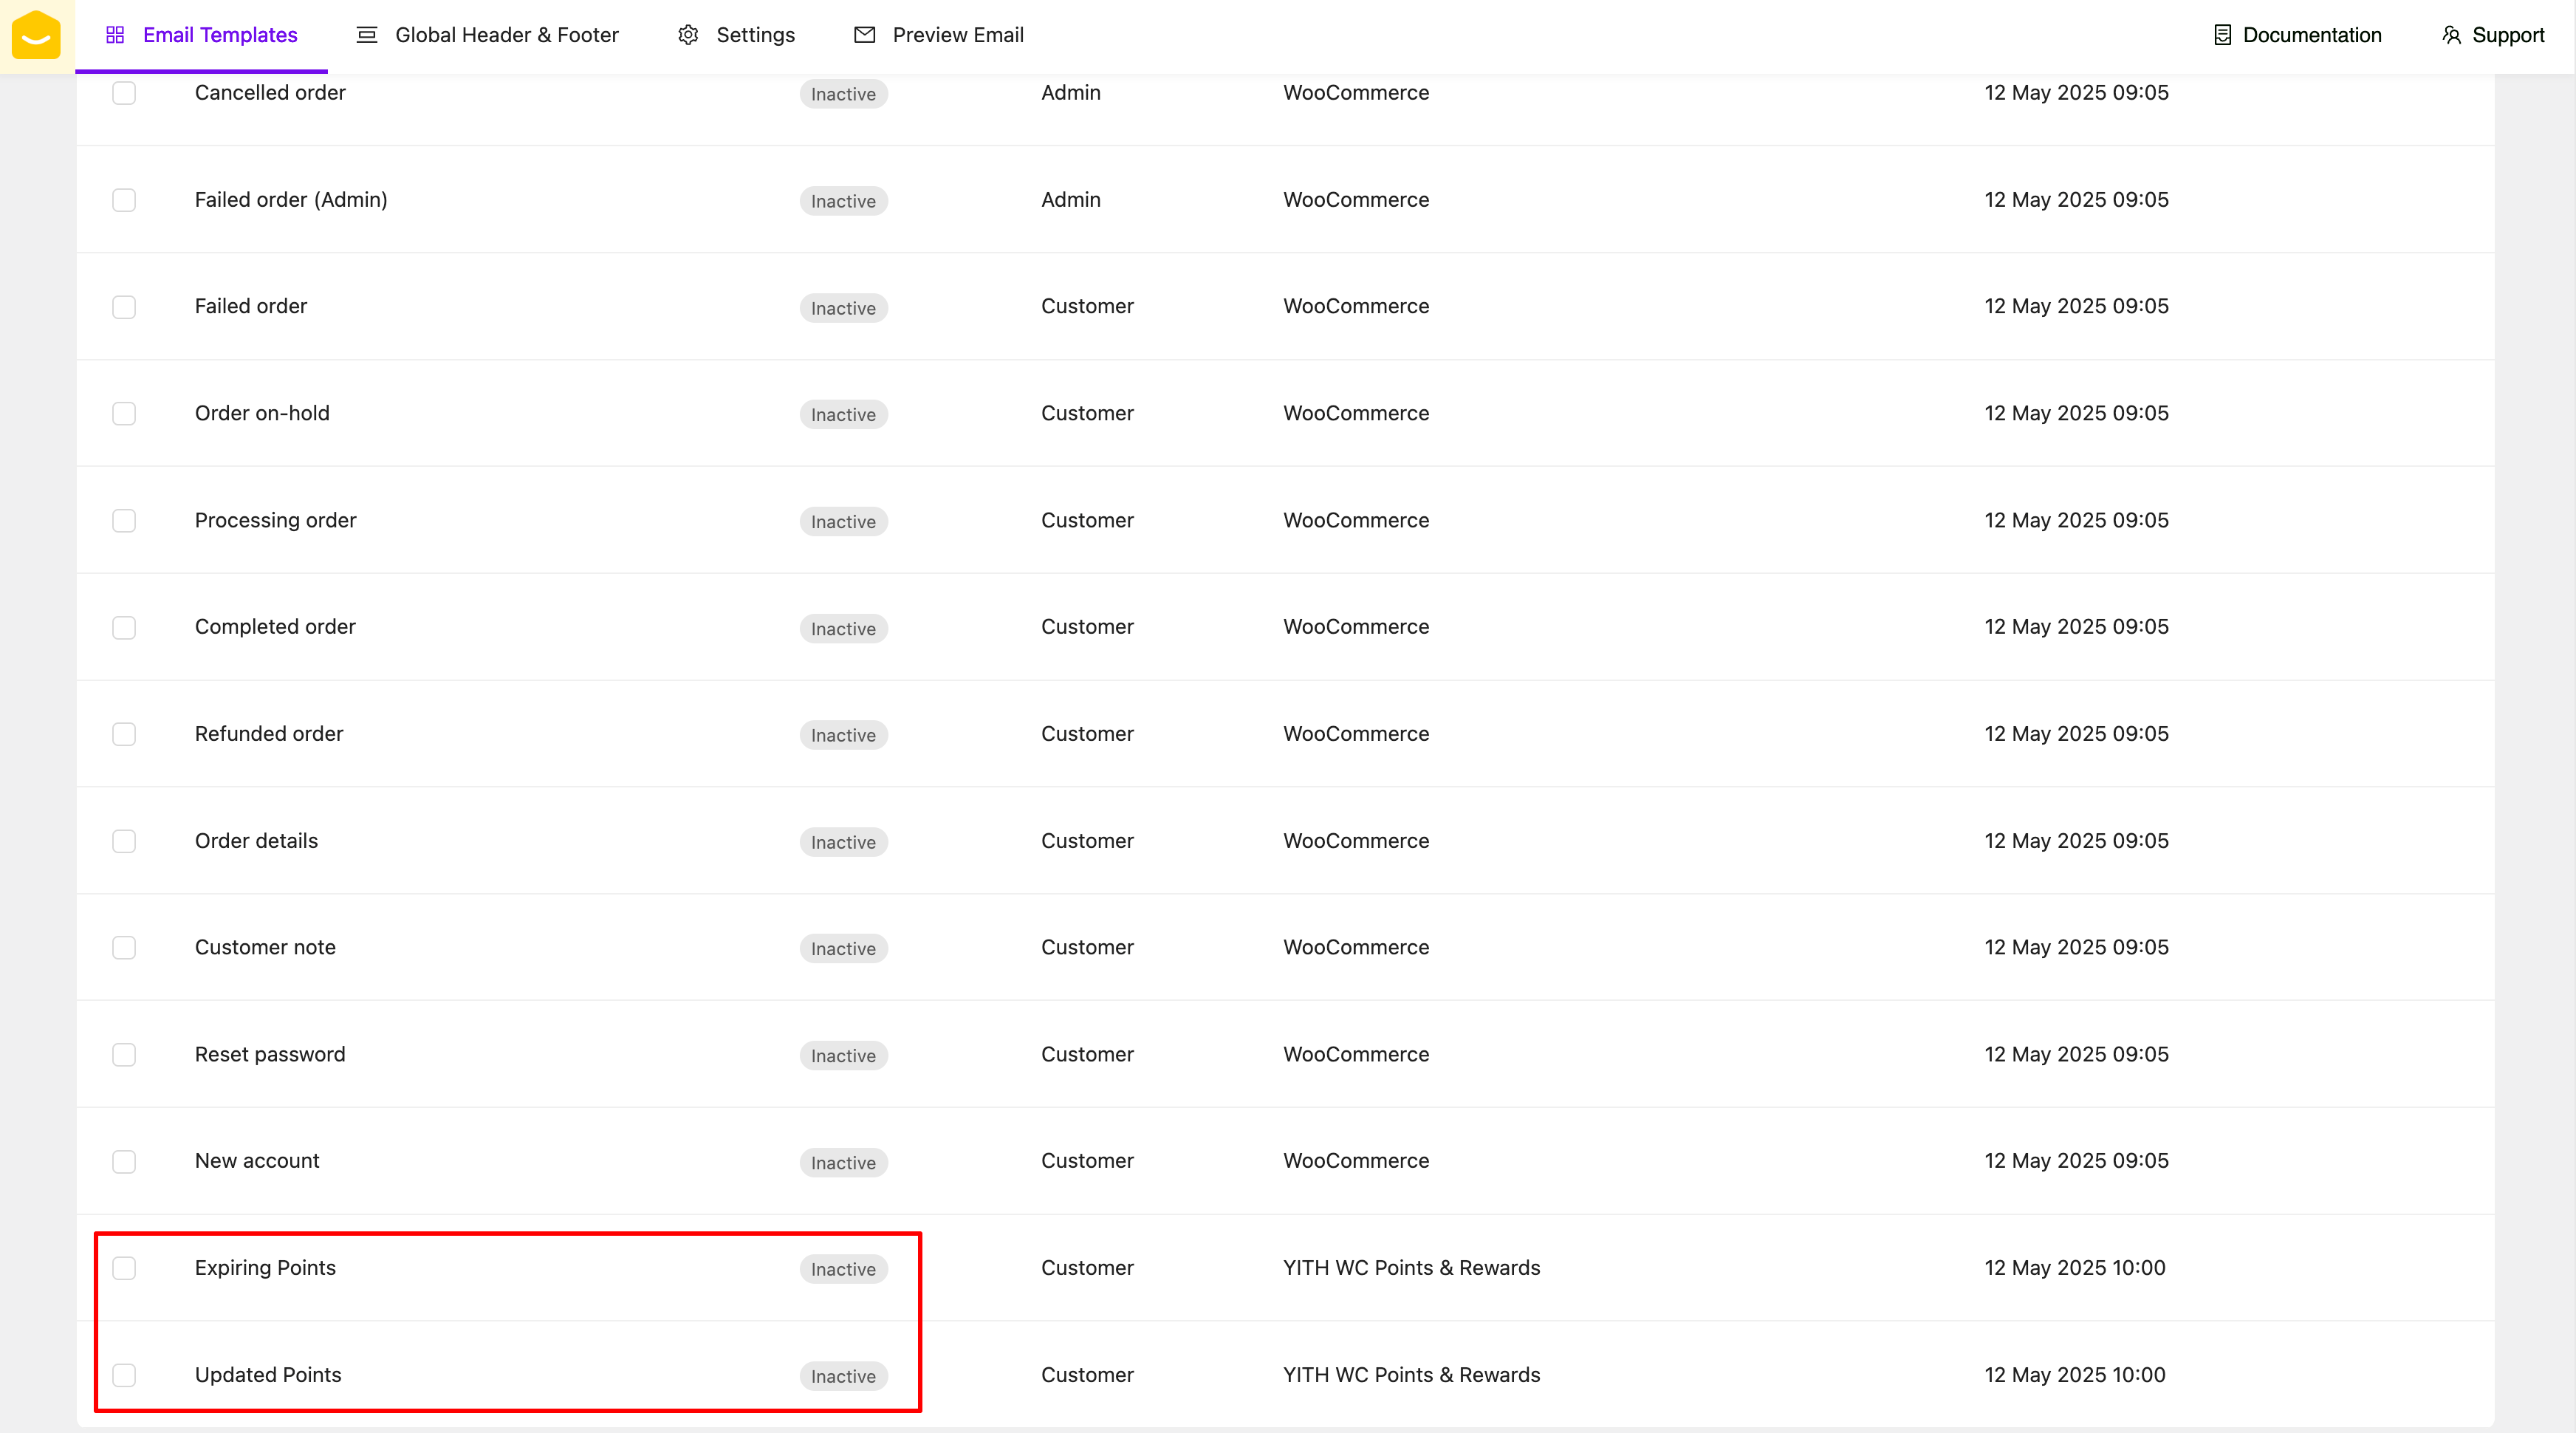
Task: Click the Preview Email envelope icon
Action: 865,35
